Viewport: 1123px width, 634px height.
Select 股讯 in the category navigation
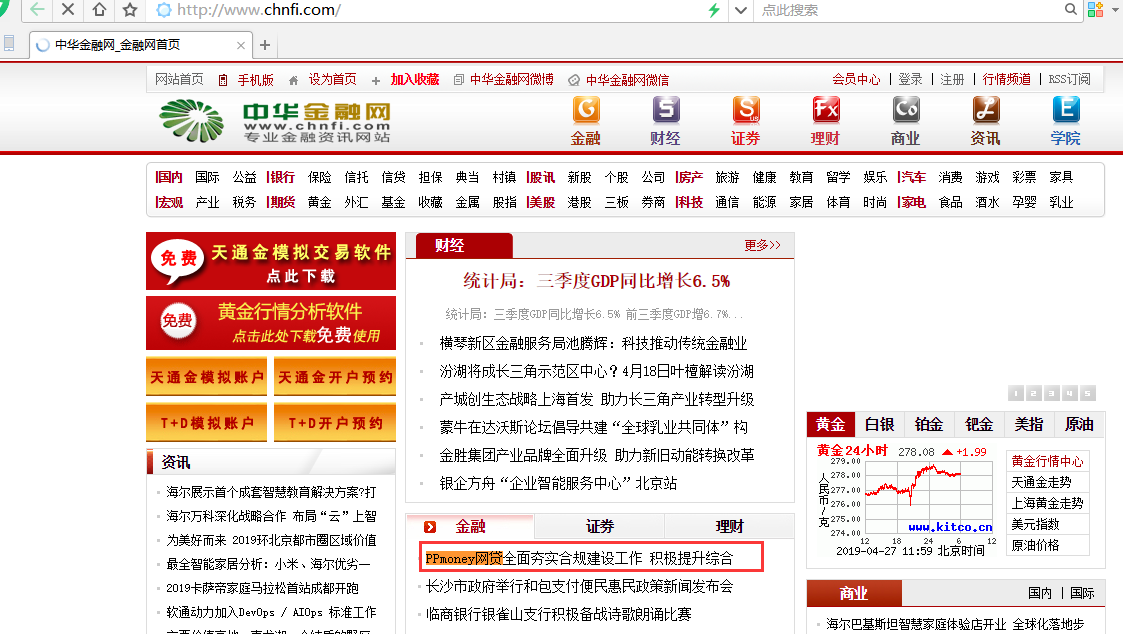point(541,177)
